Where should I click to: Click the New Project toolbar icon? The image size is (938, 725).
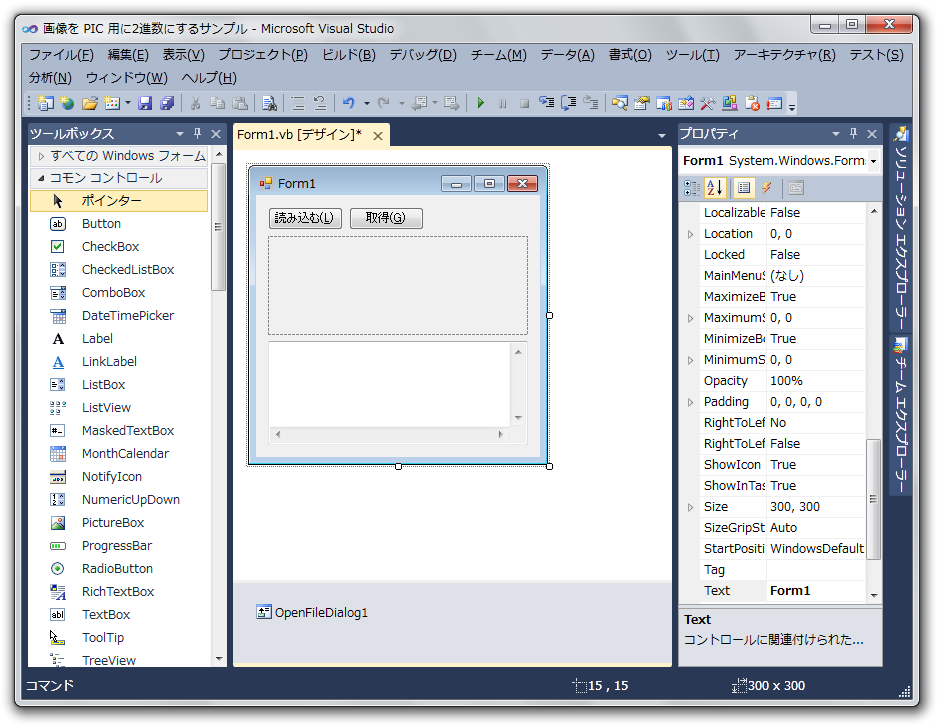tap(45, 103)
